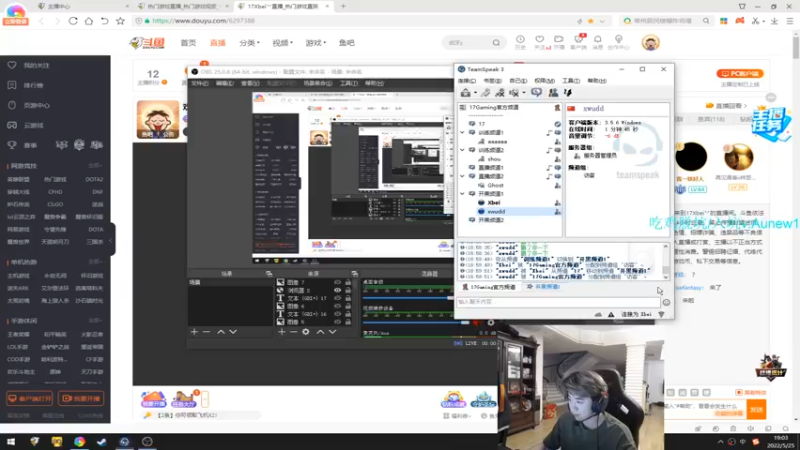Open OBS mixer audio settings gear

(491, 322)
